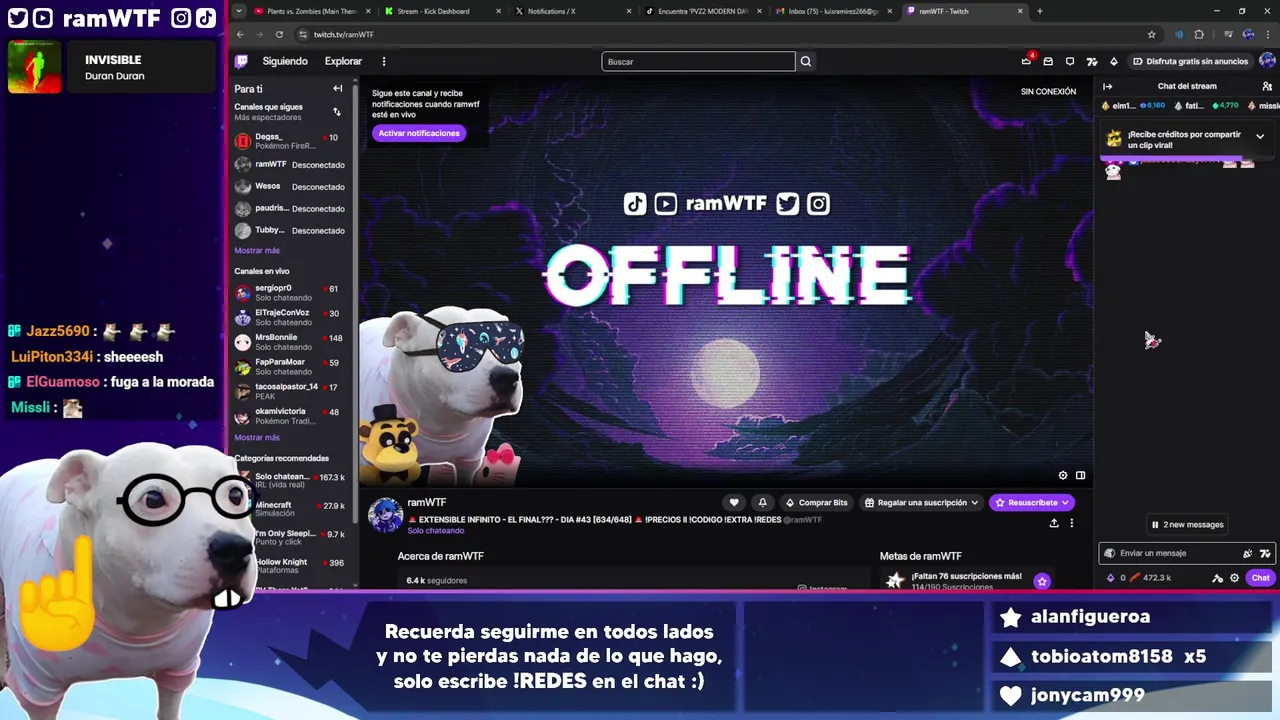Open the user avatar menu

[1267, 61]
